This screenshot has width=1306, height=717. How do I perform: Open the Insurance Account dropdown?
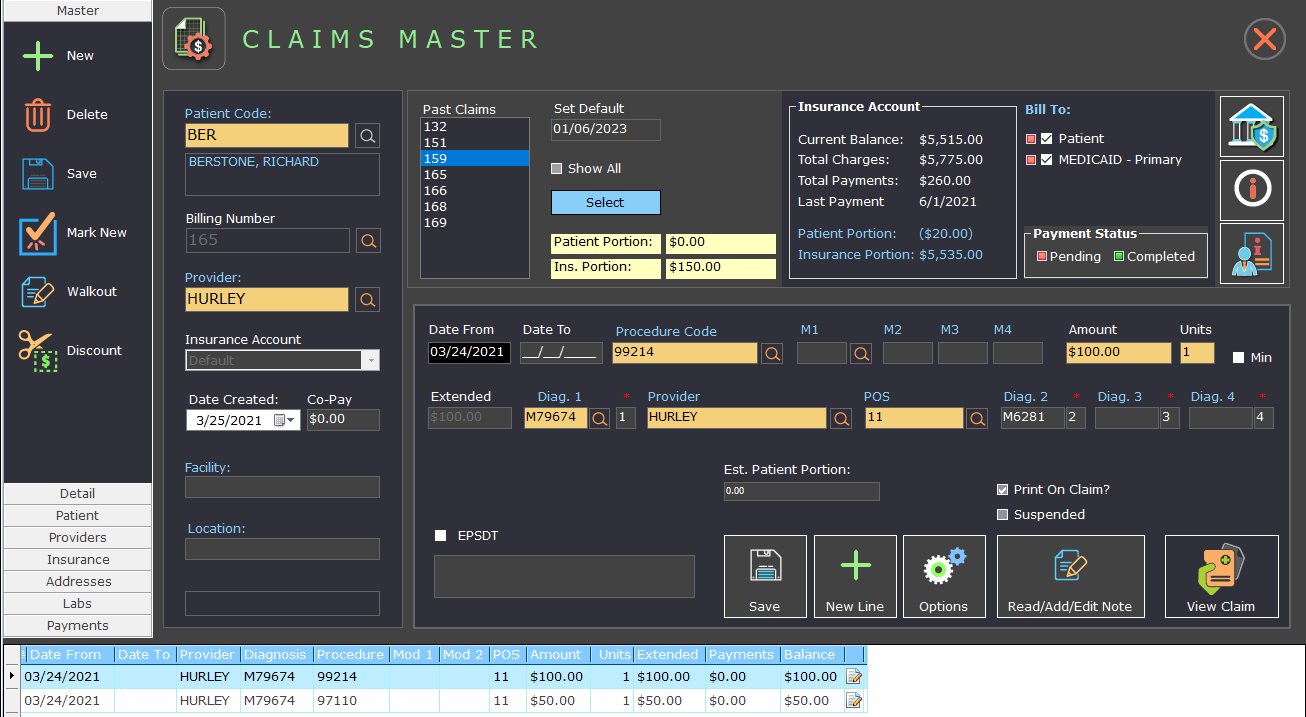click(x=372, y=360)
